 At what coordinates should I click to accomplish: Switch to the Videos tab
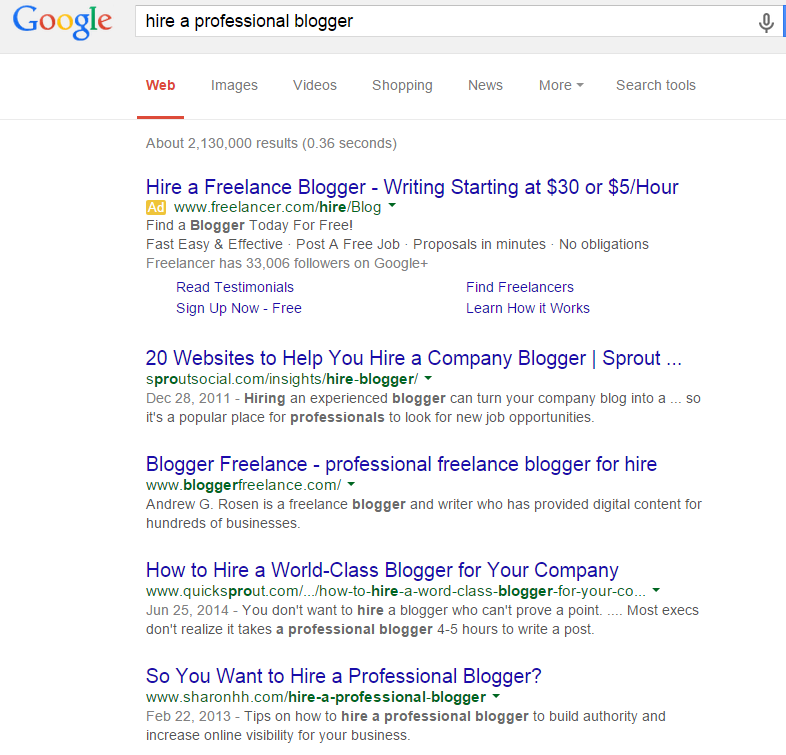click(x=315, y=85)
